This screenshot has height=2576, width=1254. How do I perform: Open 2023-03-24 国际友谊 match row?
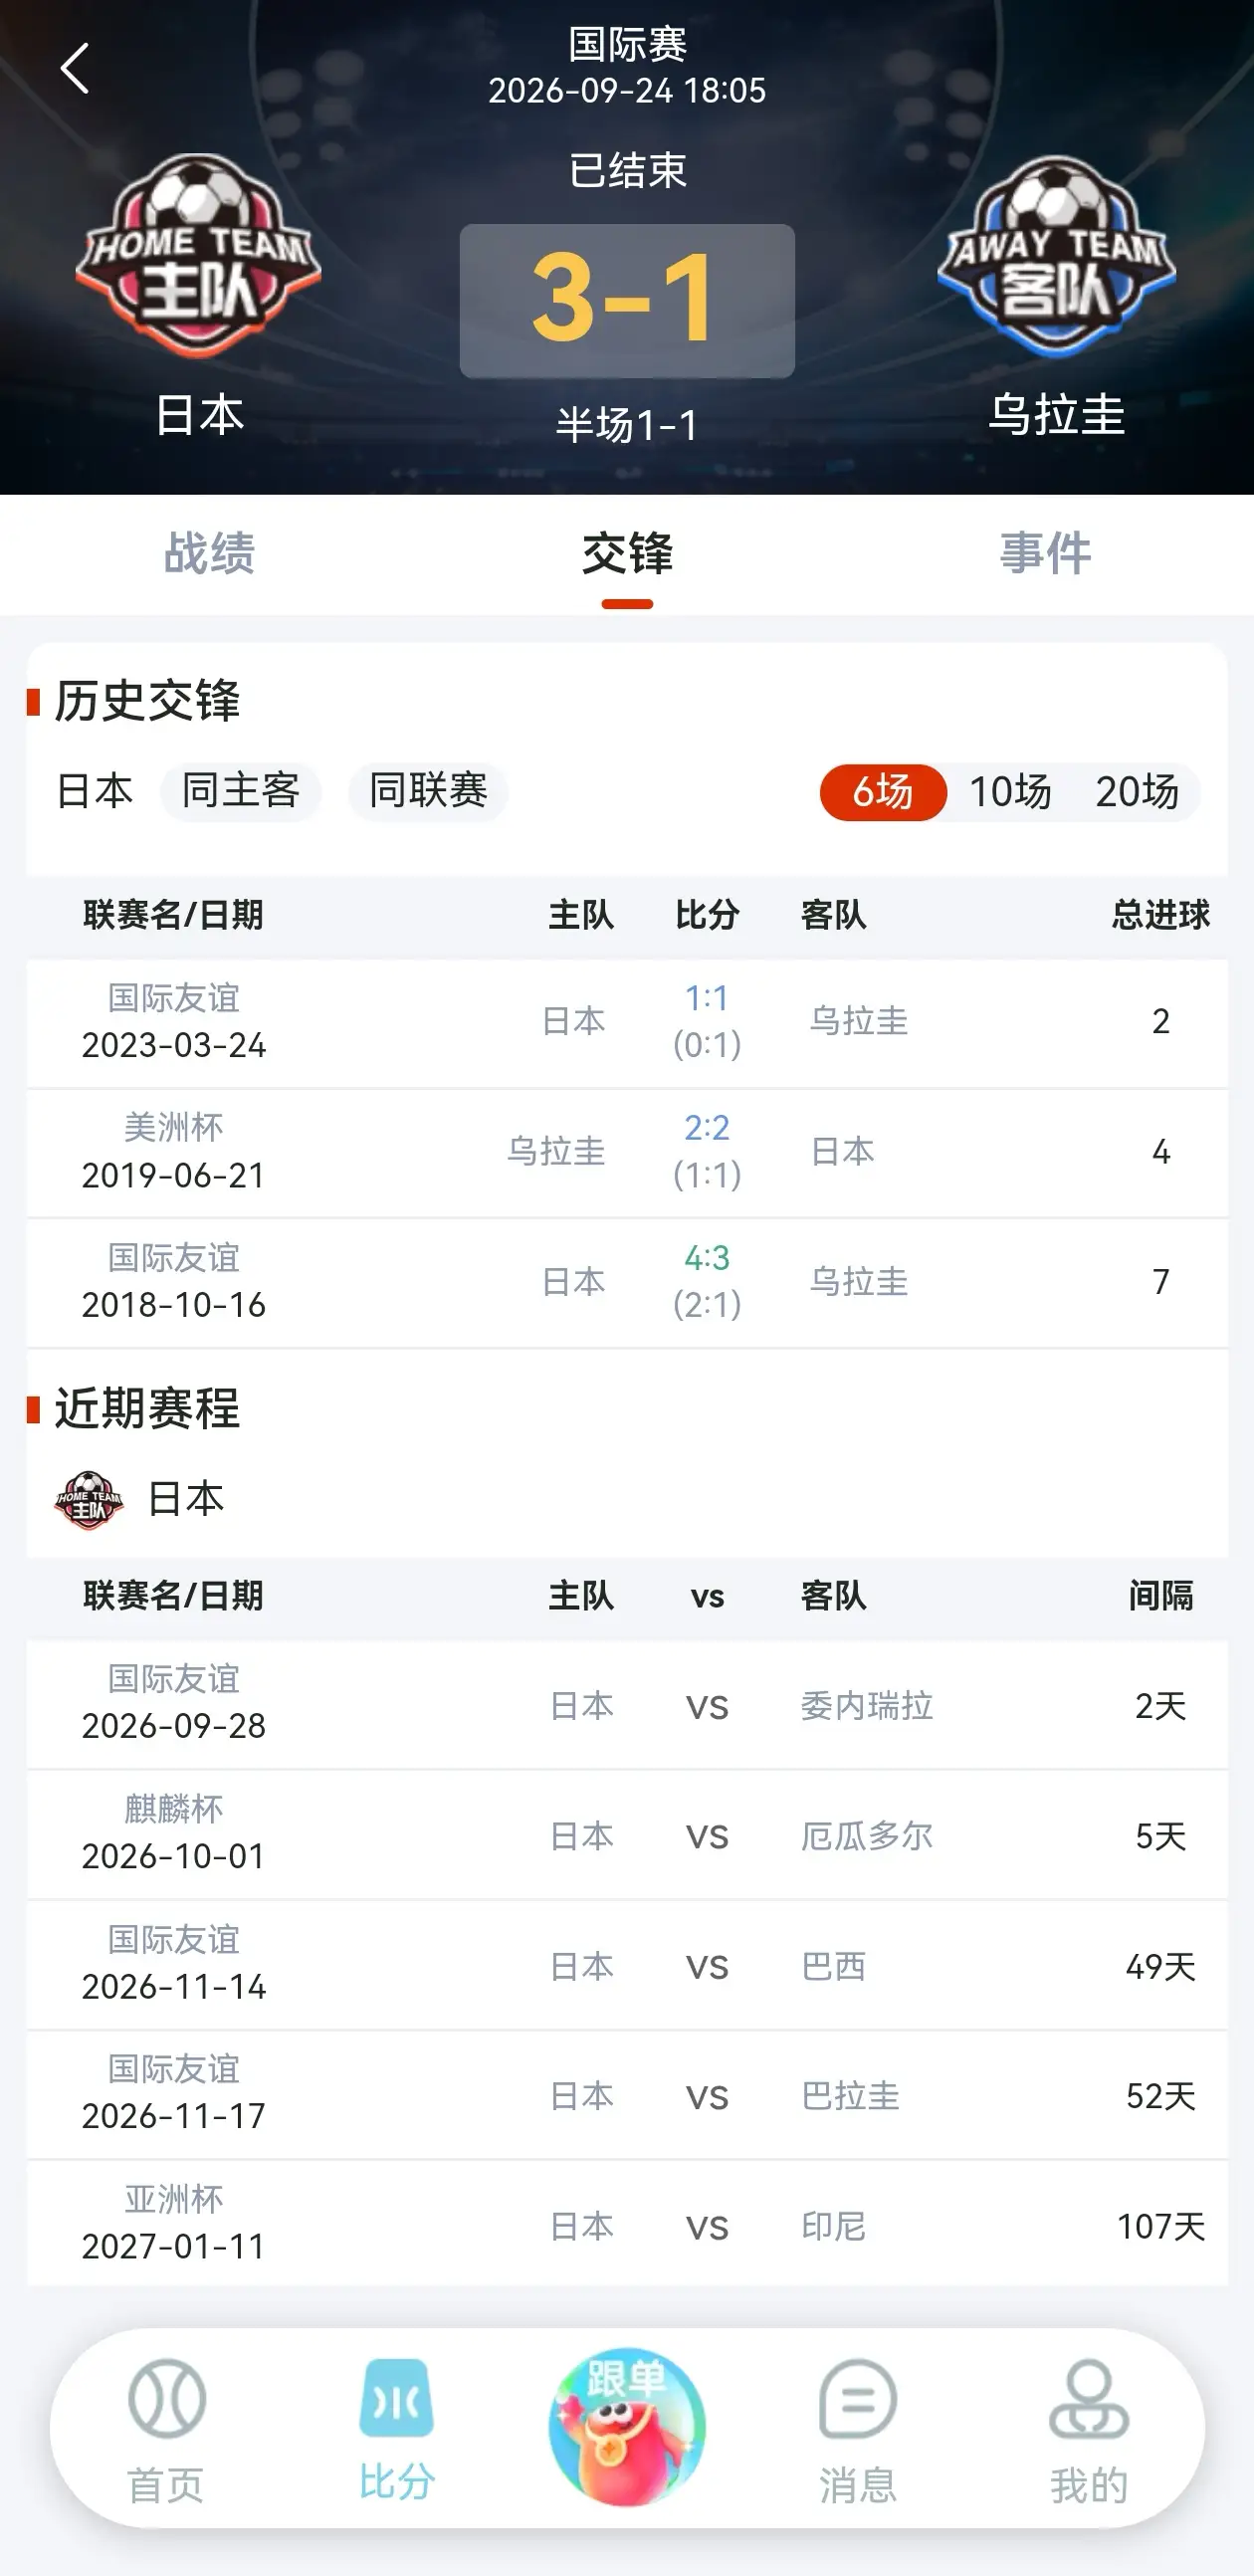627,1023
